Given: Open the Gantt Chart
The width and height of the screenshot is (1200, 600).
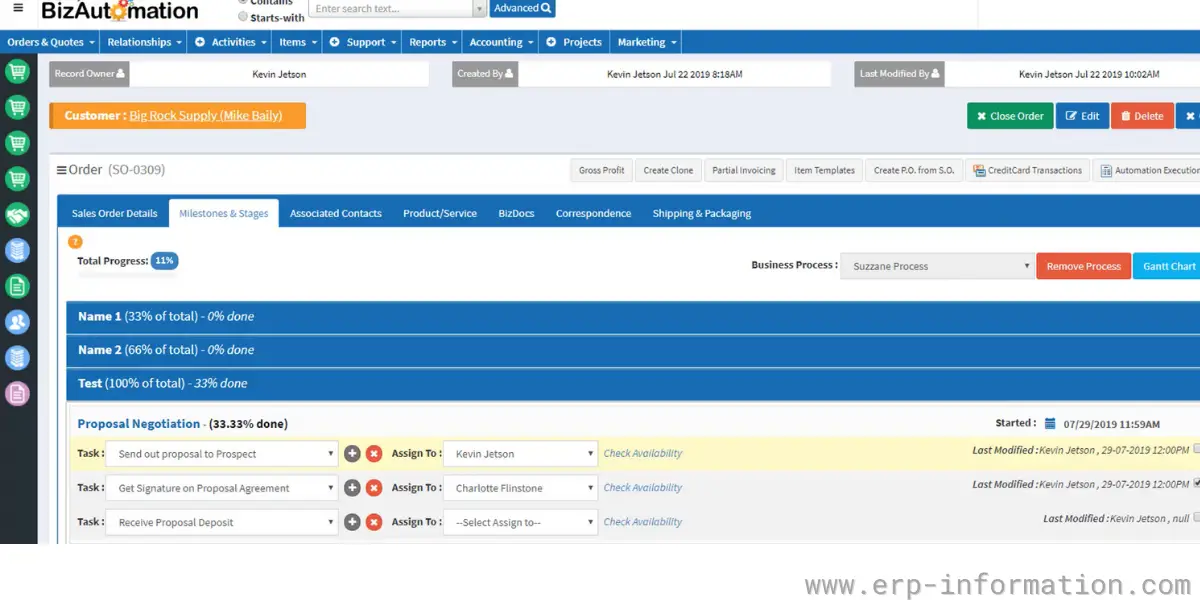Looking at the screenshot, I should (x=1167, y=266).
